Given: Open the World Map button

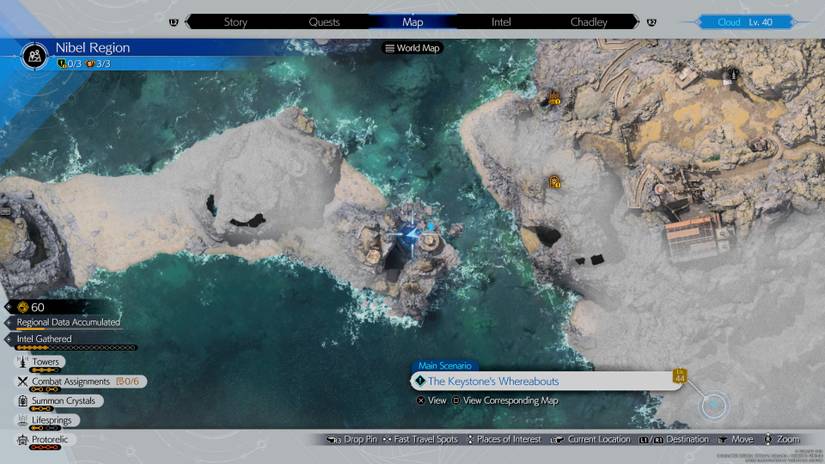Looking at the screenshot, I should [x=413, y=48].
